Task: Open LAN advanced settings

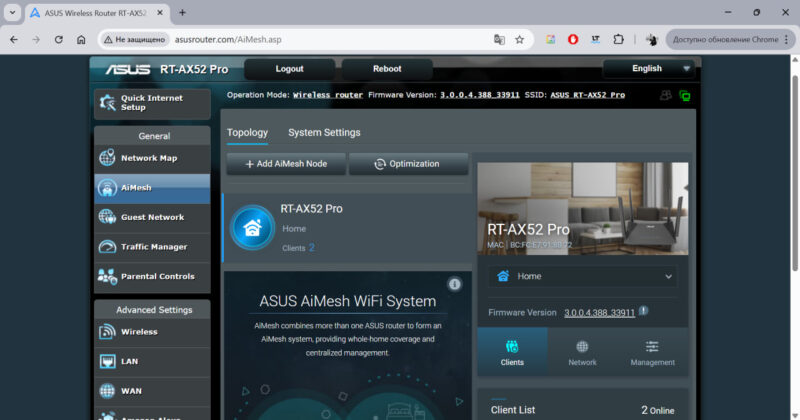Action: click(x=152, y=362)
